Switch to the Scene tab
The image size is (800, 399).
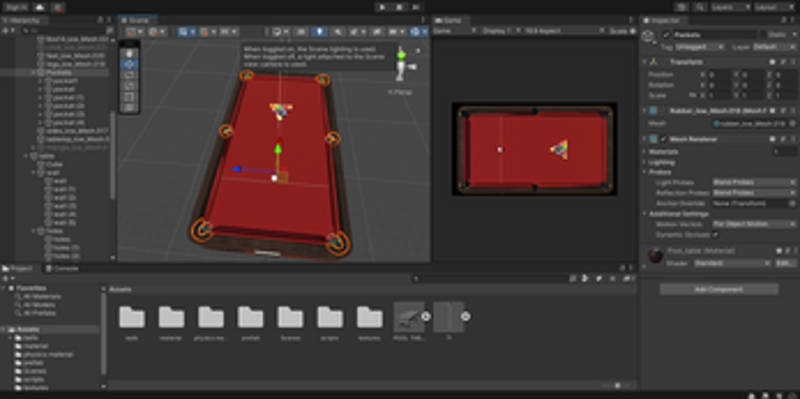click(x=137, y=20)
